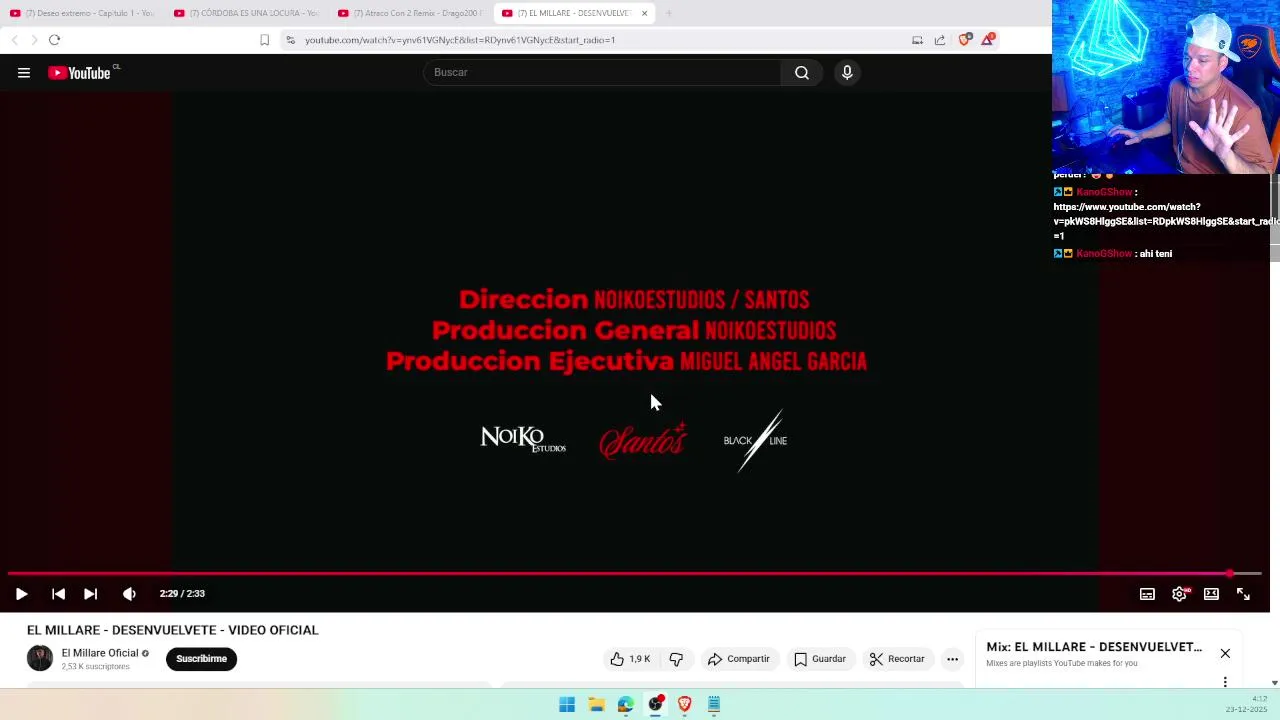Save video with Guardar button

(x=820, y=659)
